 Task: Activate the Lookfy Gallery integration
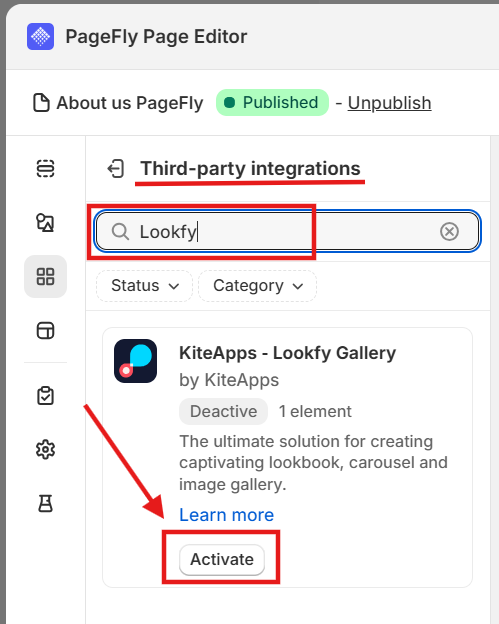coord(222,560)
